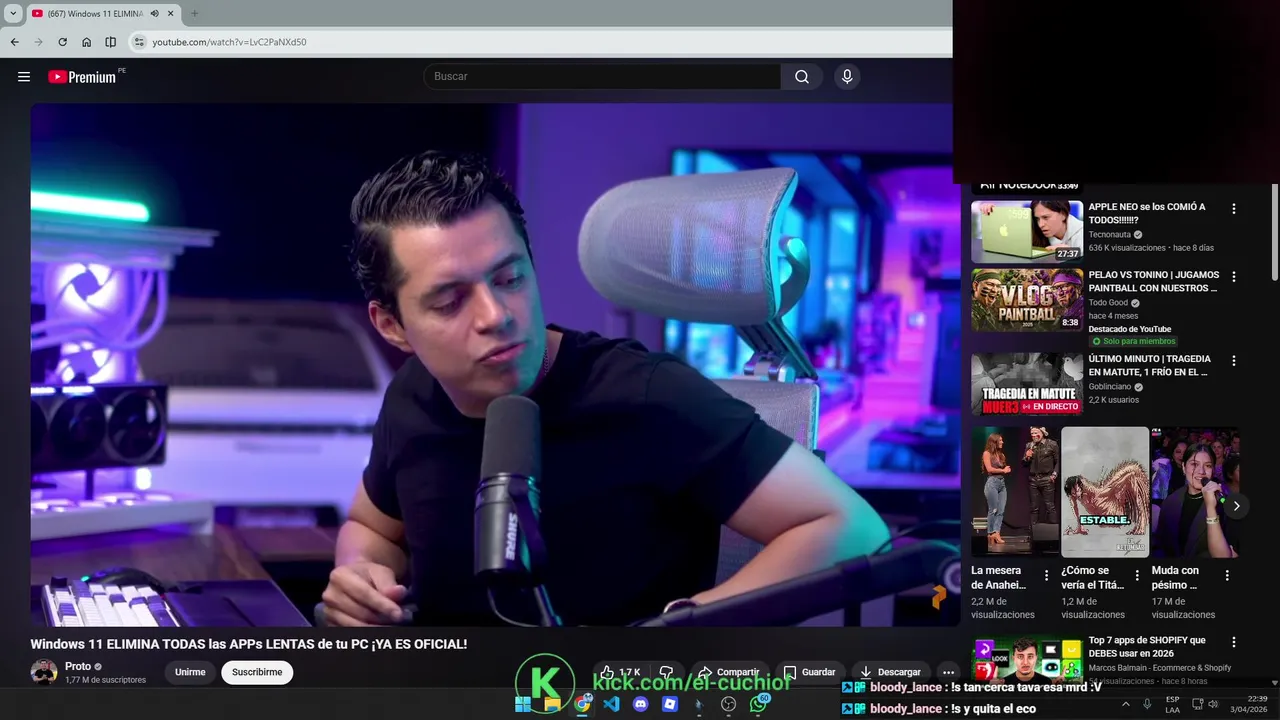Click the browser forward arrow
This screenshot has width=1280, height=720.
(38, 42)
